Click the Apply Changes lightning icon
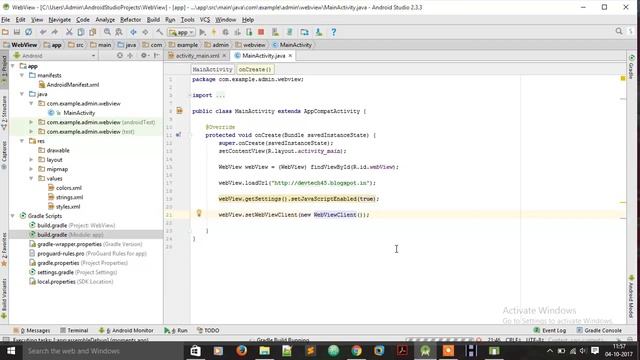Image resolution: width=640 pixels, height=360 pixels. pyautogui.click(x=213, y=32)
